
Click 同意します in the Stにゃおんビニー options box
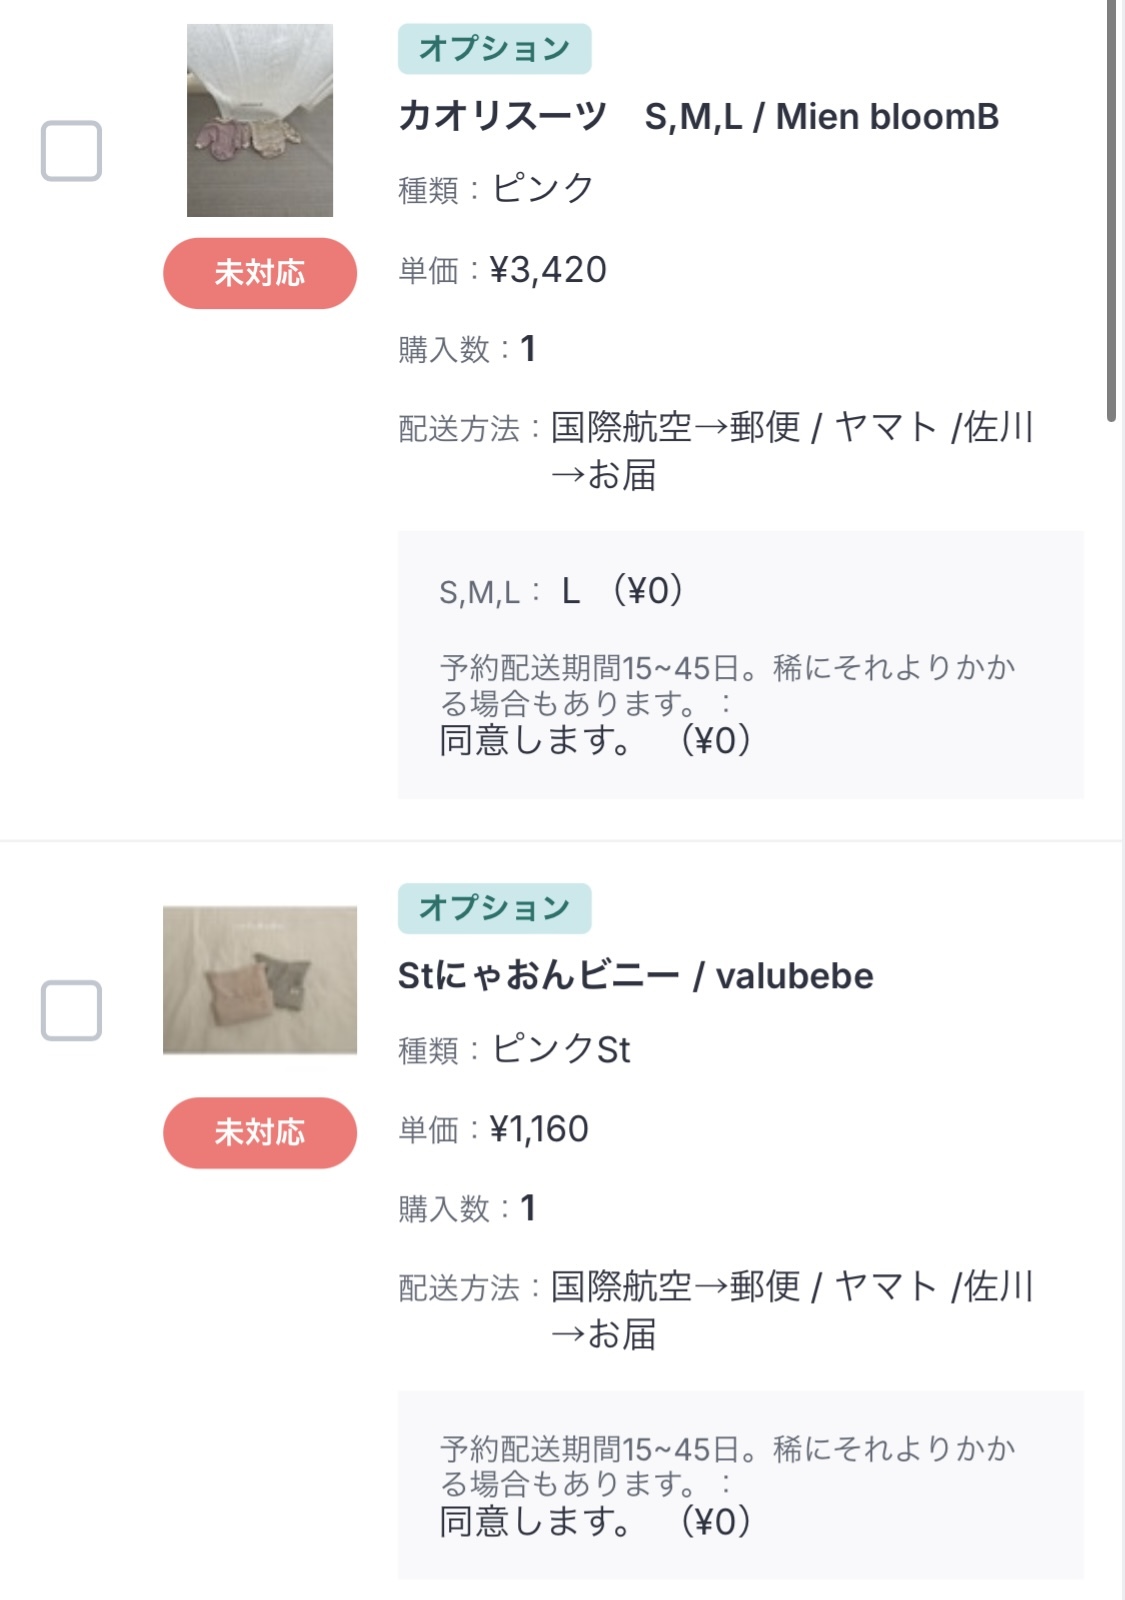(536, 1522)
